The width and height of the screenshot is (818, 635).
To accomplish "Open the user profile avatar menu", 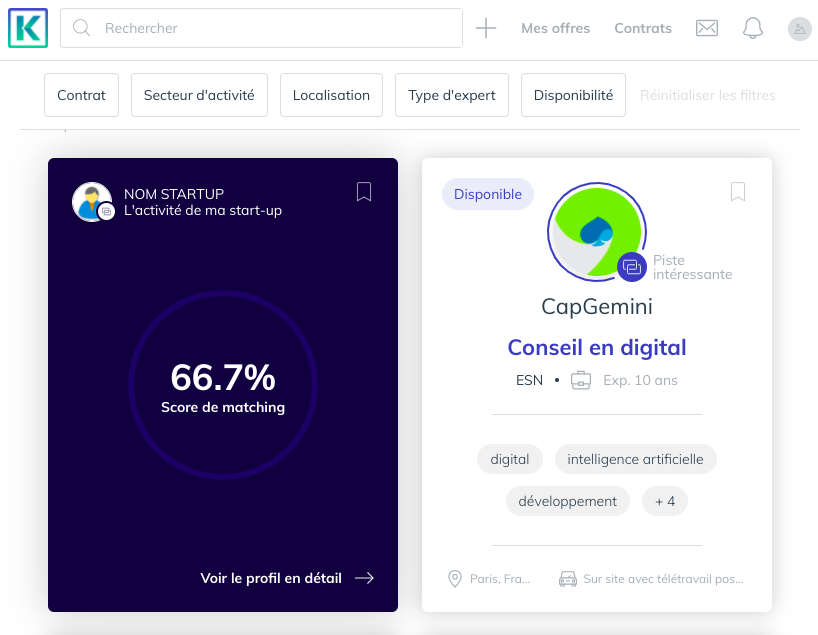I will (799, 29).
